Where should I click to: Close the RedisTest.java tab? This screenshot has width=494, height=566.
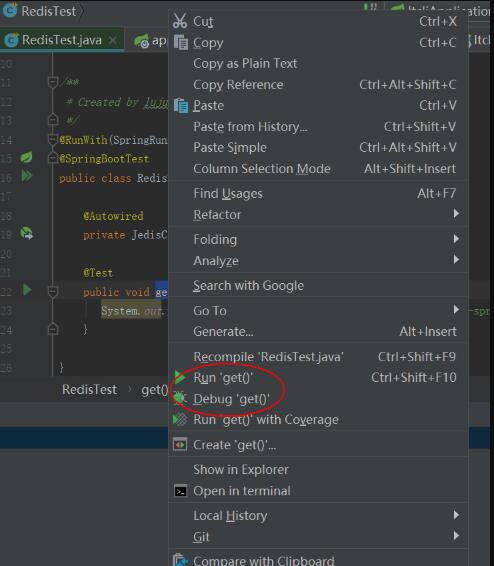113,40
